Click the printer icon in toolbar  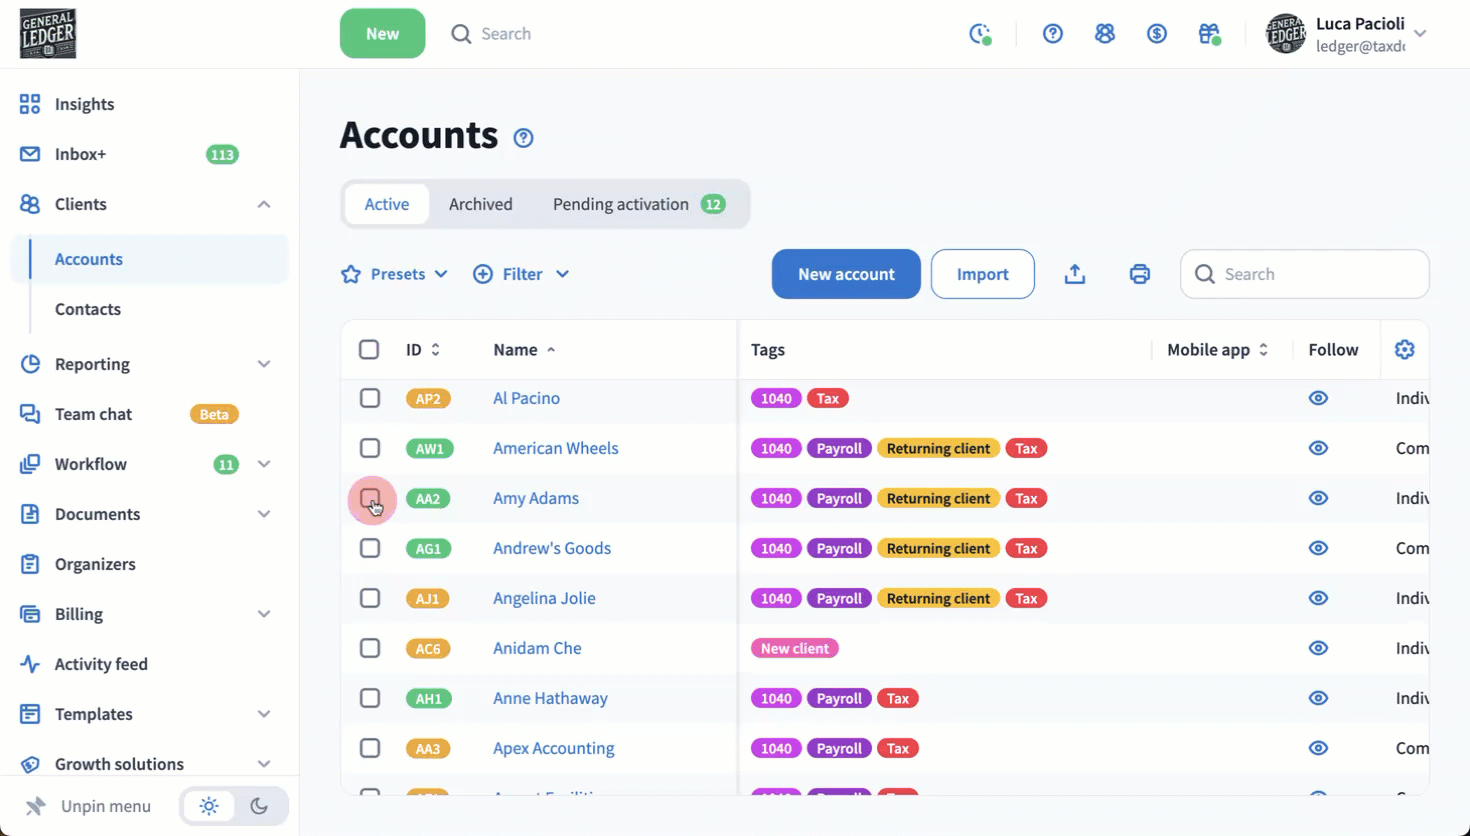pyautogui.click(x=1139, y=274)
